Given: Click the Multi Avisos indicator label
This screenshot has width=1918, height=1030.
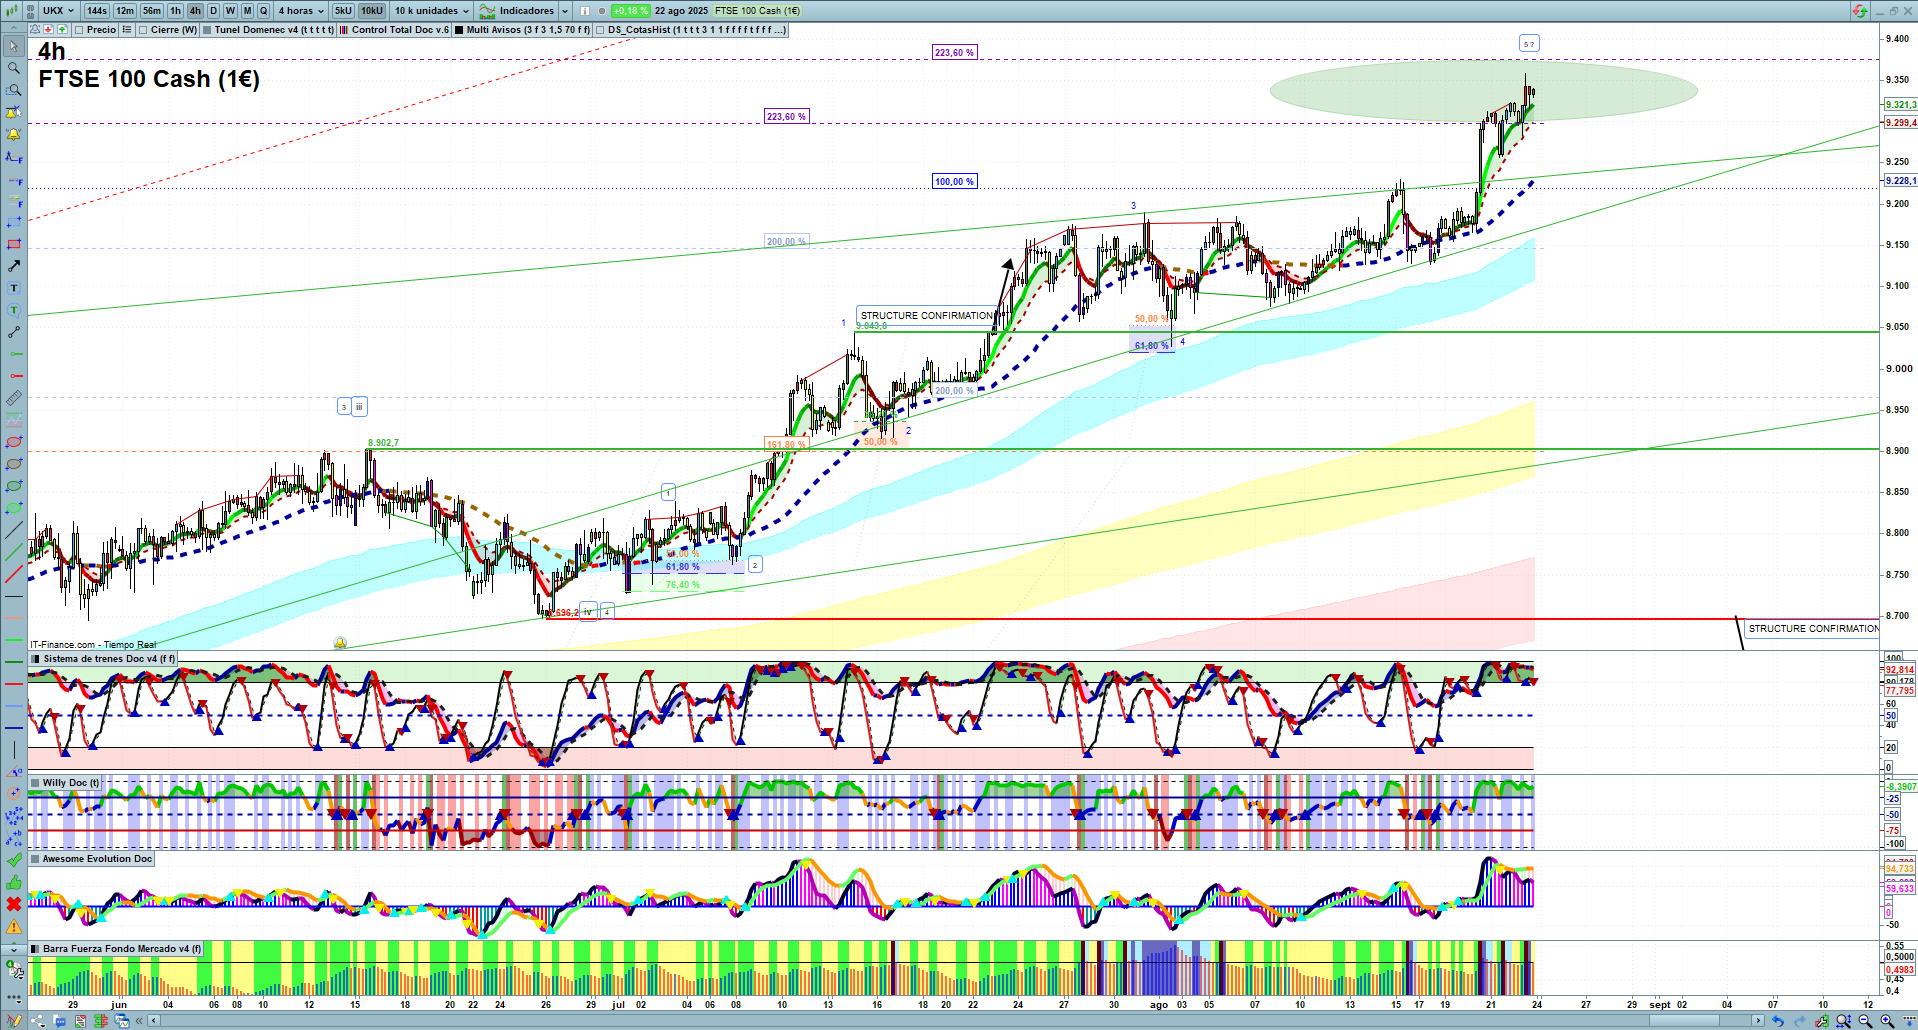Looking at the screenshot, I should coord(528,30).
